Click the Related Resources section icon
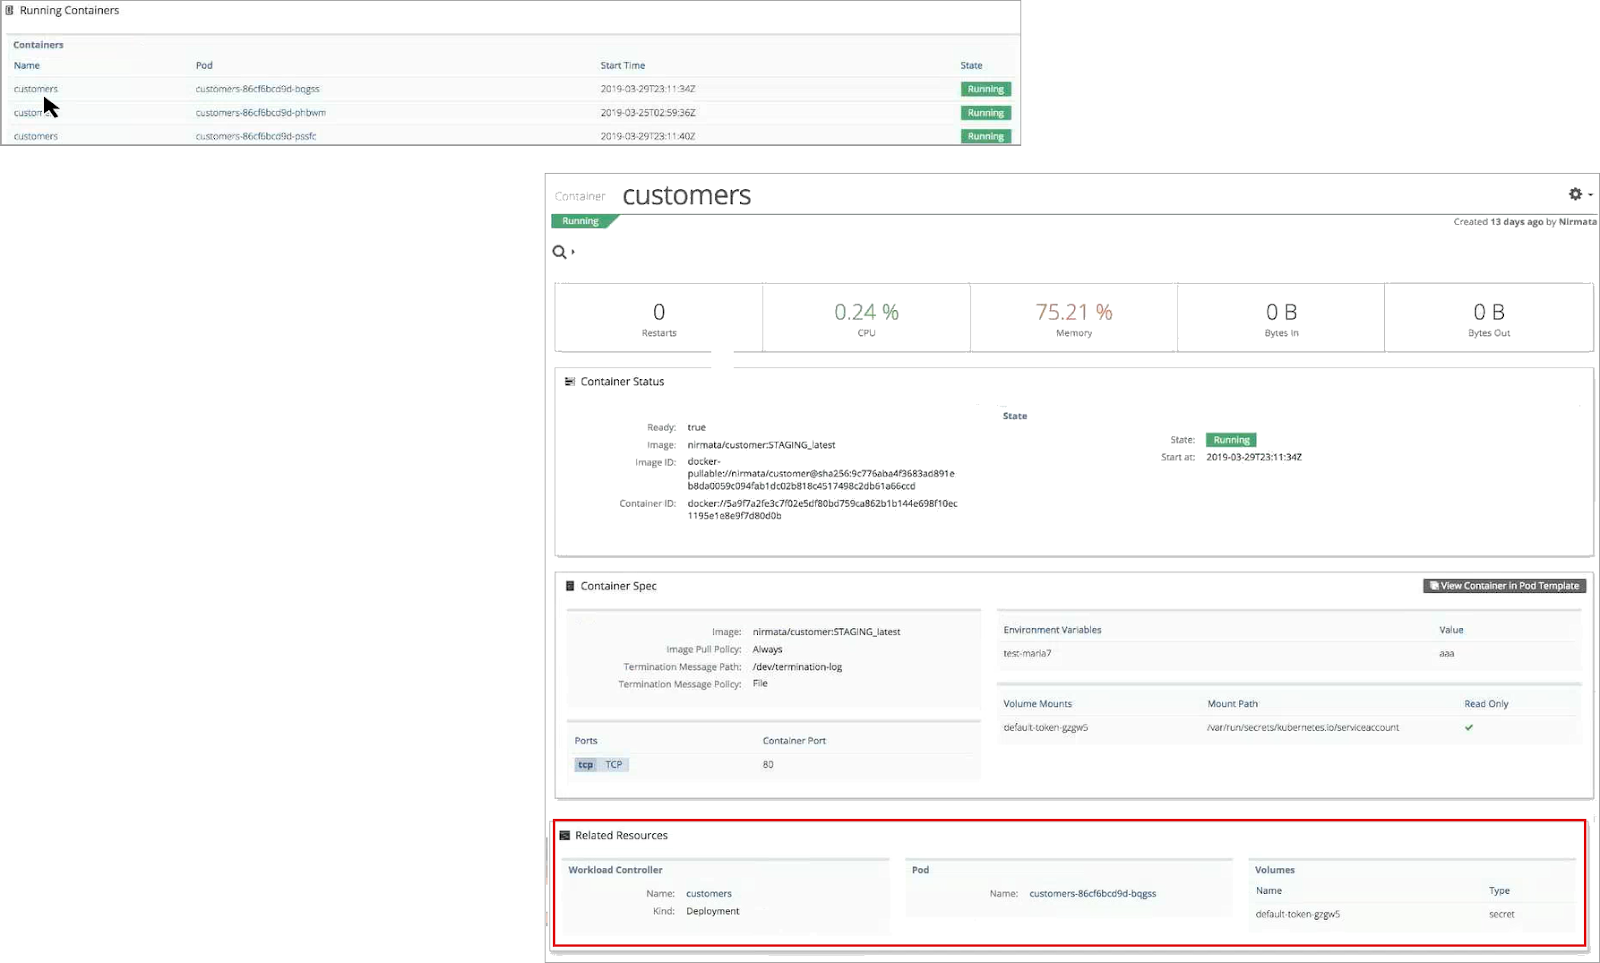1600x963 pixels. pyautogui.click(x=565, y=835)
